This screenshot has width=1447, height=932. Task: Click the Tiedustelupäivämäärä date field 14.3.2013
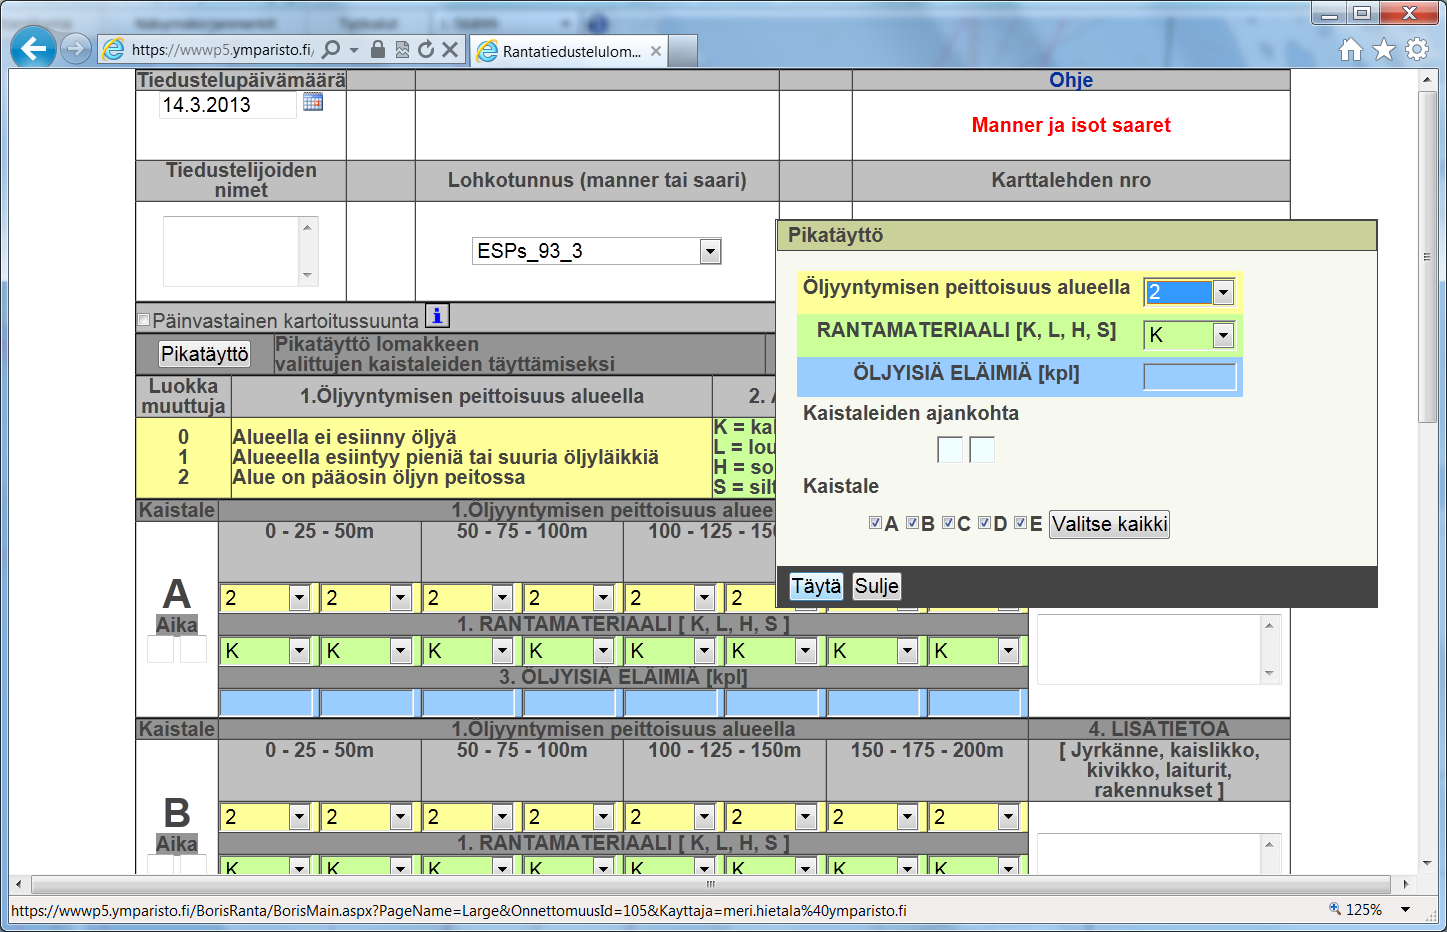pos(228,105)
